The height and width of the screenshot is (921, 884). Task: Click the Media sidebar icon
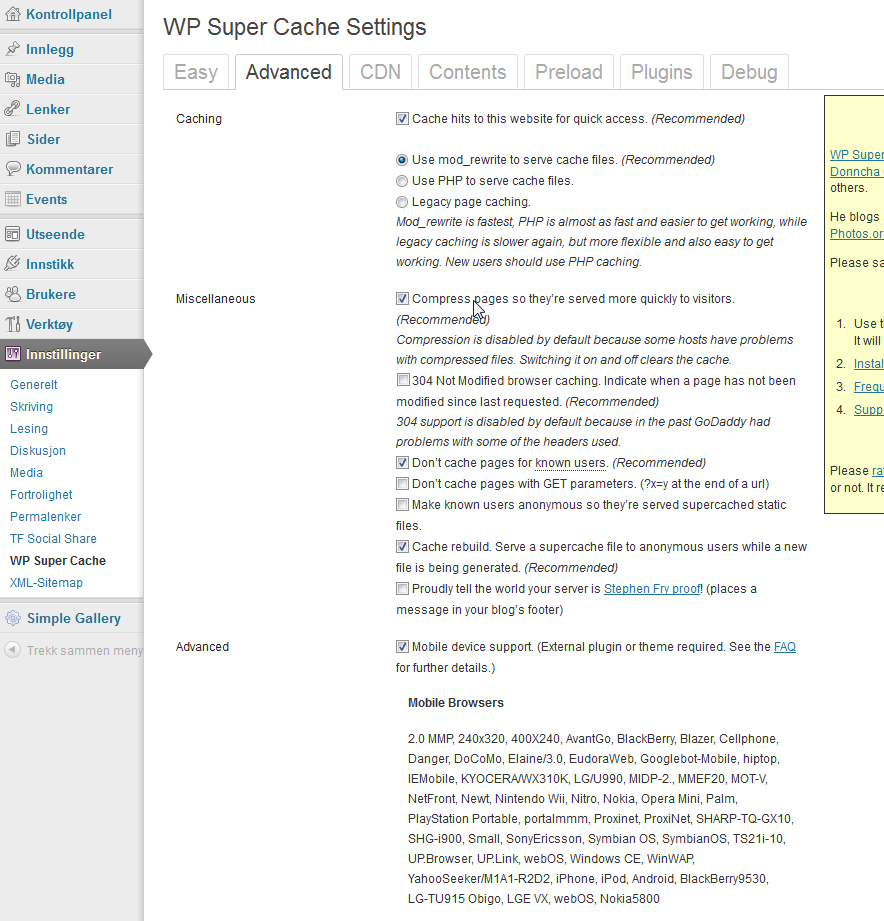pos(12,79)
